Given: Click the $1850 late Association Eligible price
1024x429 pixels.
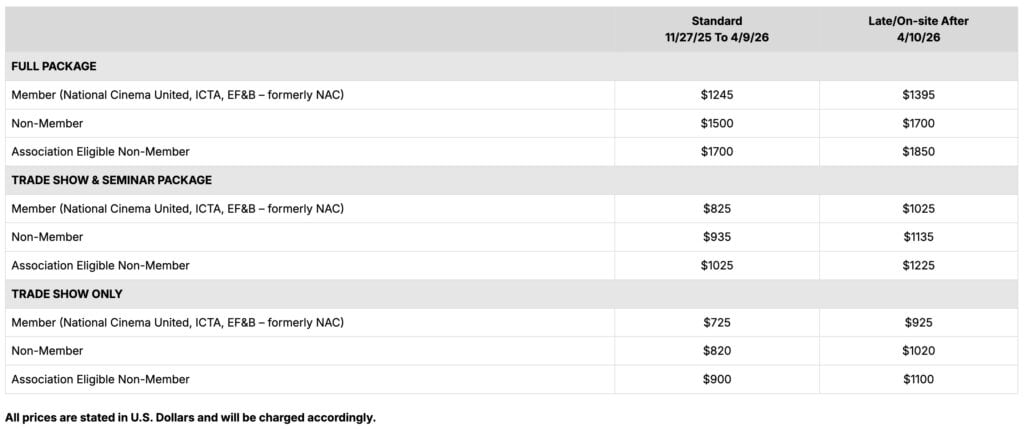Looking at the screenshot, I should [x=918, y=152].
